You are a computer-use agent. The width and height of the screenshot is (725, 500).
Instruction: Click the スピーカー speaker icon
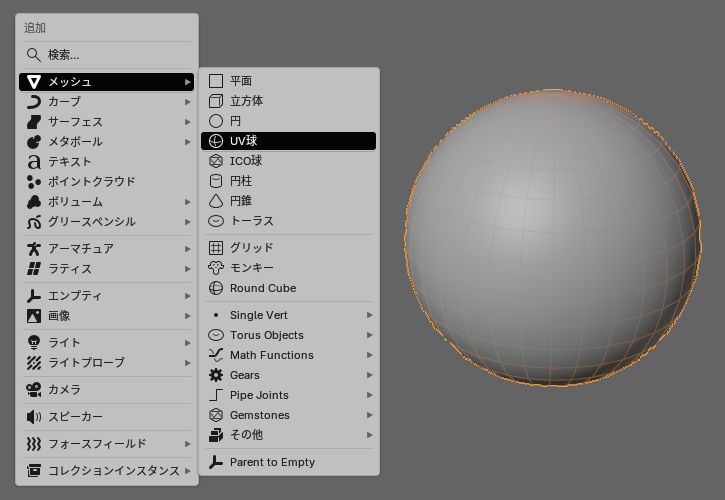[x=34, y=417]
